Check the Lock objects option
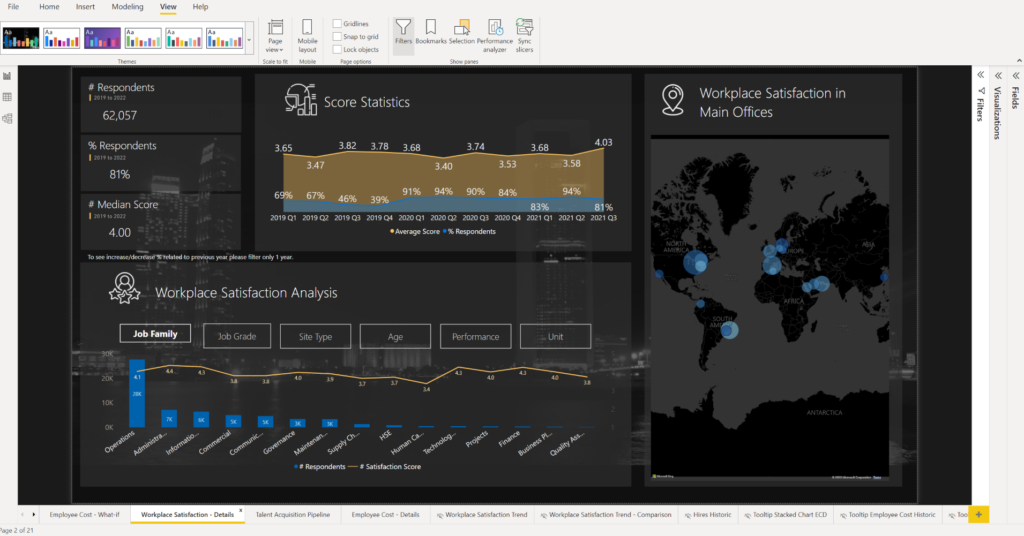This screenshot has width=1024, height=536. point(337,49)
